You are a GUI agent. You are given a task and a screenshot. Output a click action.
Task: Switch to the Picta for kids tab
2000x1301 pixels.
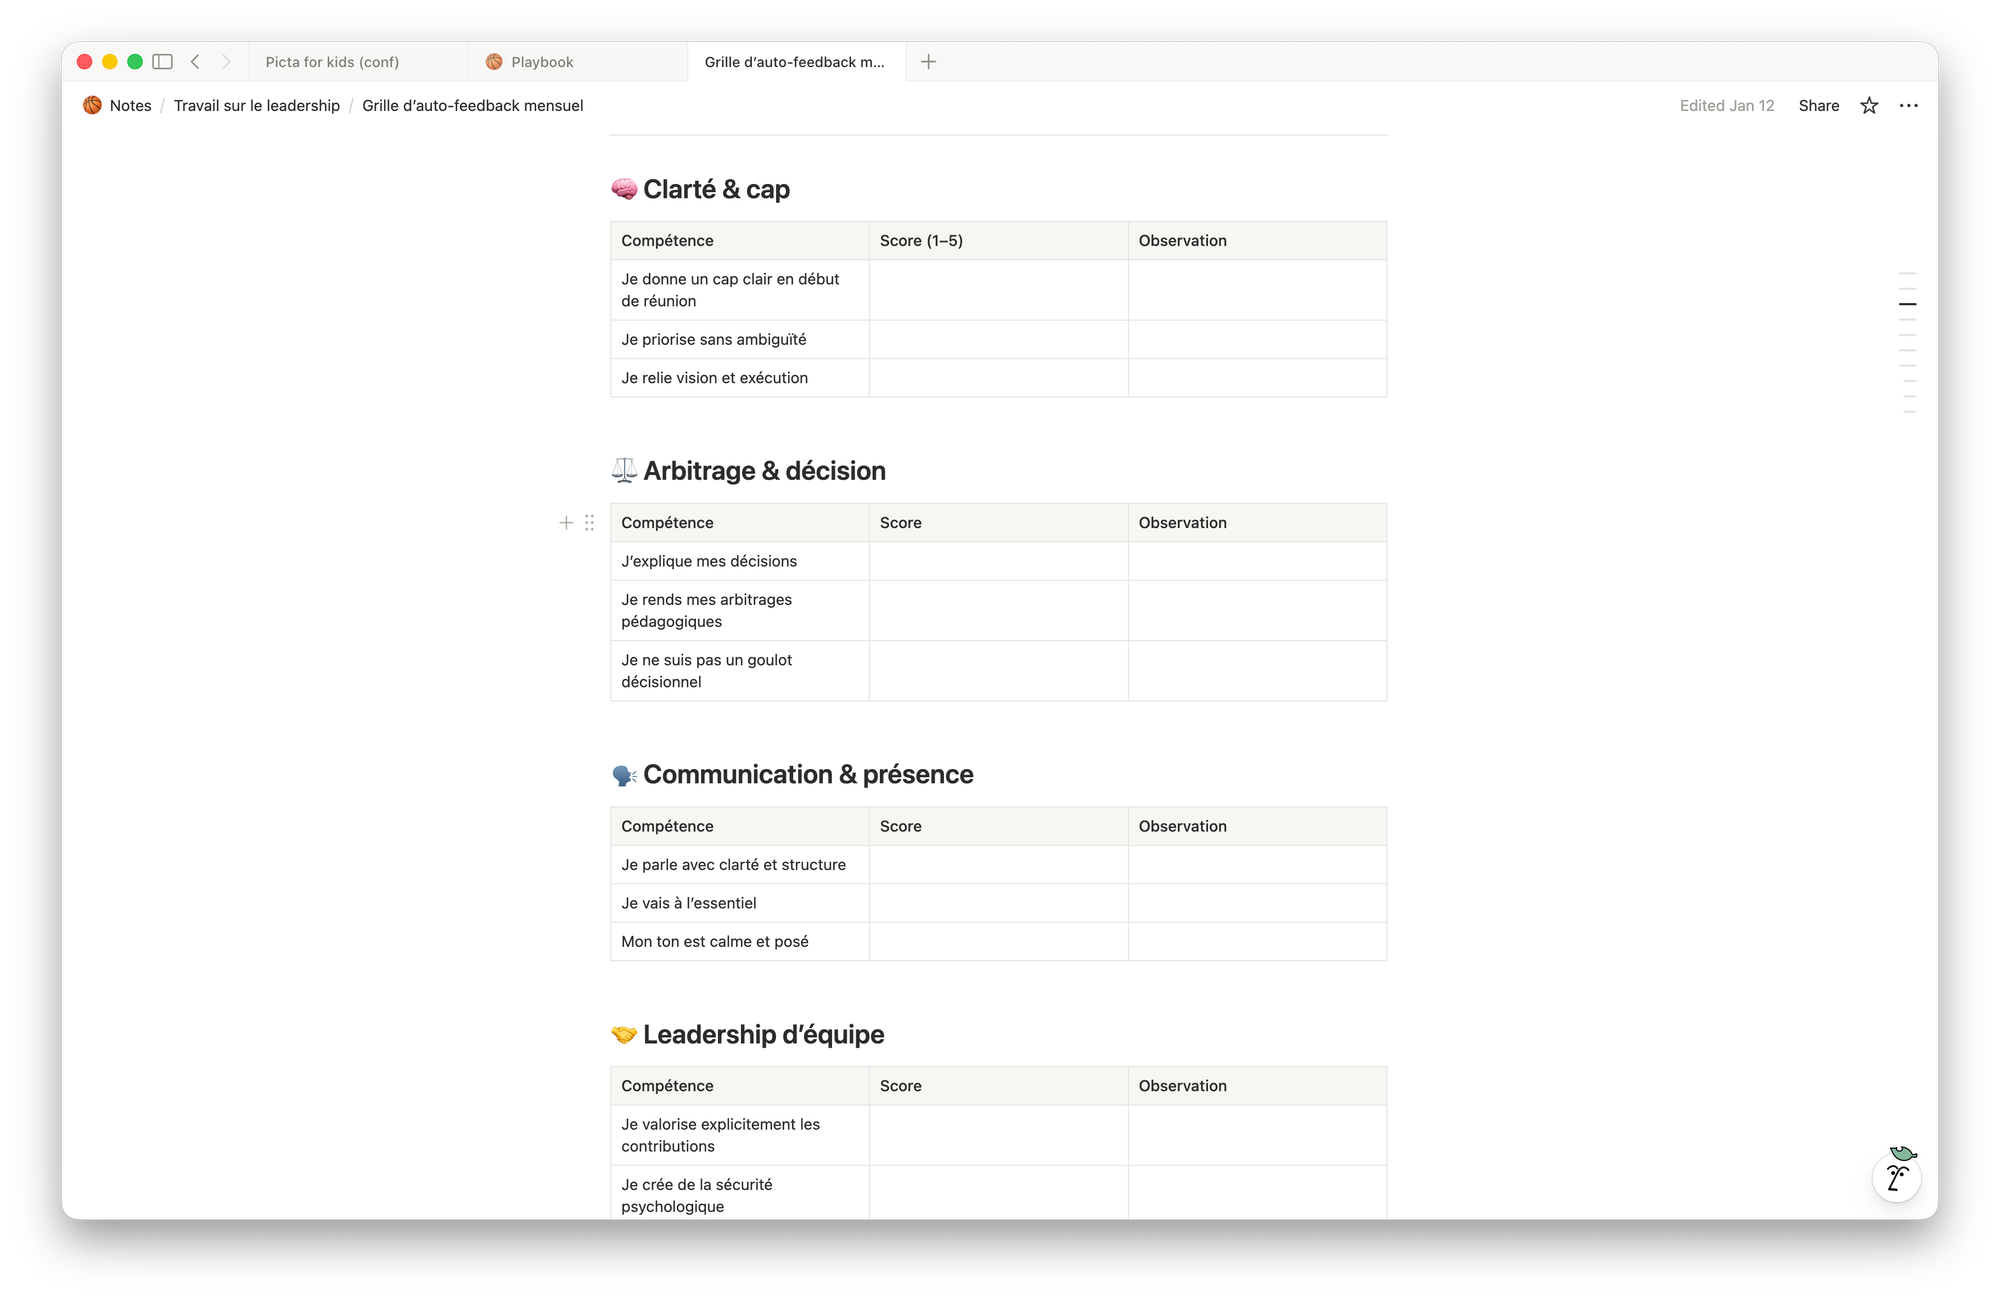click(x=332, y=62)
